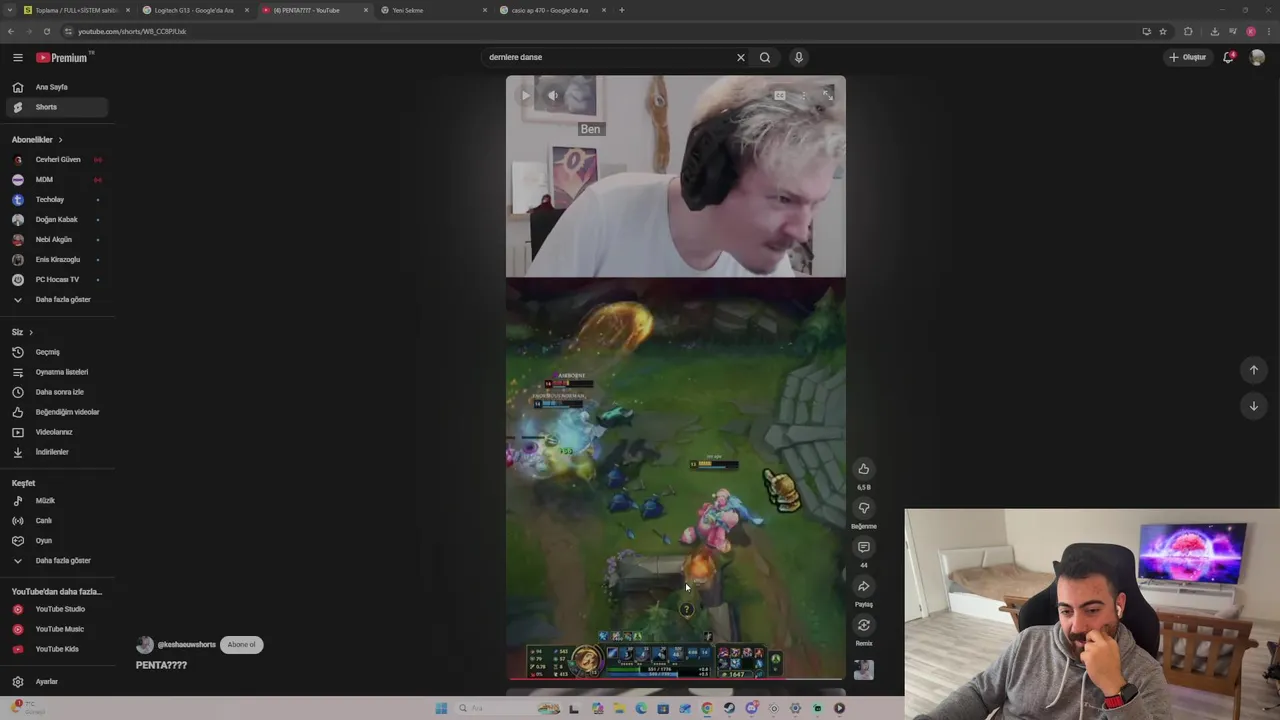Open a new browser tab with plus
This screenshot has height=720, width=1280.
[621, 10]
